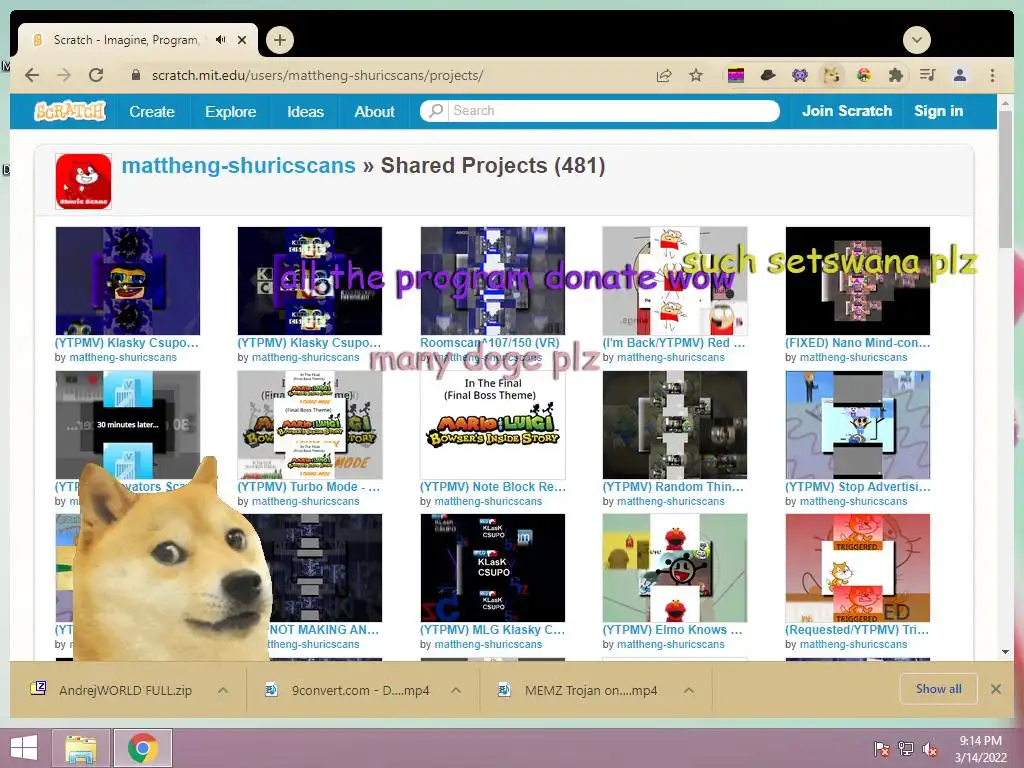Click the mattheng-shuricscans avatar image
The image size is (1024, 768).
84,182
